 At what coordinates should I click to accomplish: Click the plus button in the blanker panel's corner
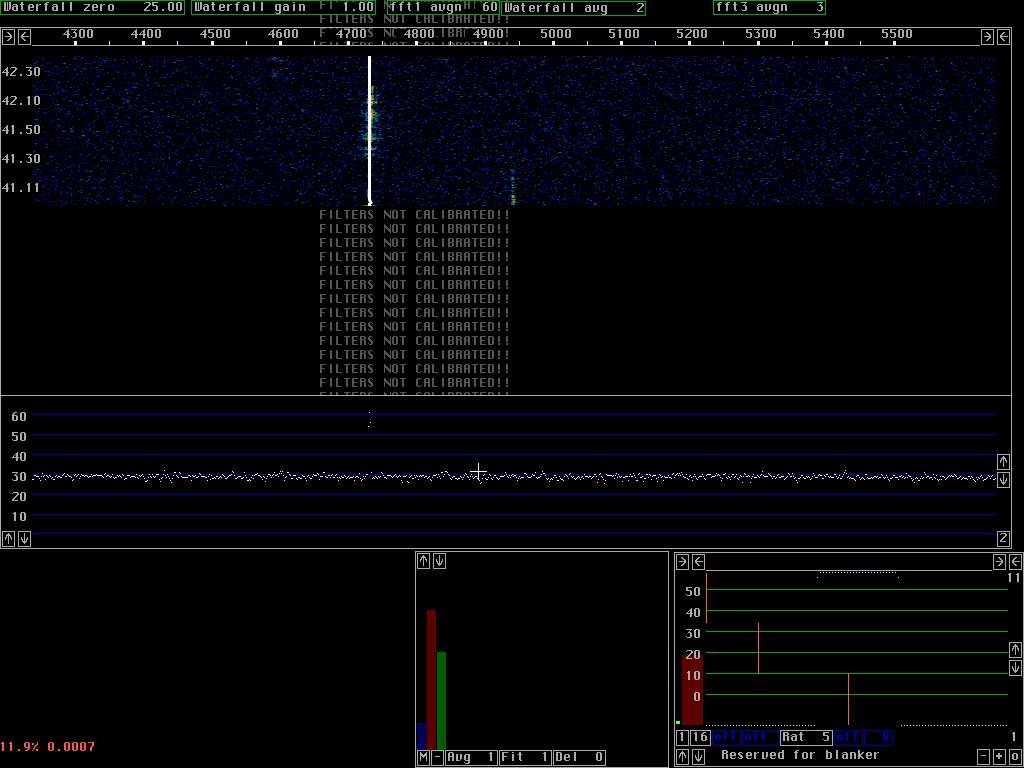pos(999,756)
